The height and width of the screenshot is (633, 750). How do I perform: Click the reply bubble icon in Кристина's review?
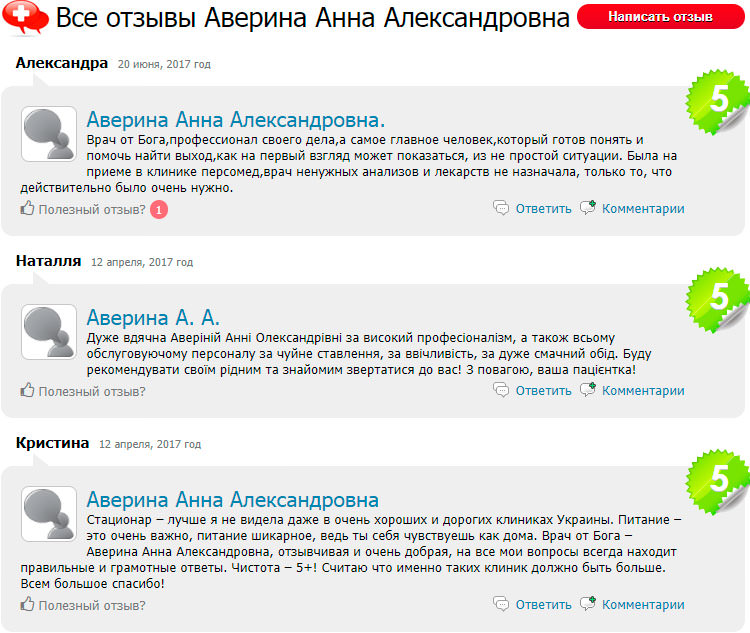click(x=501, y=604)
